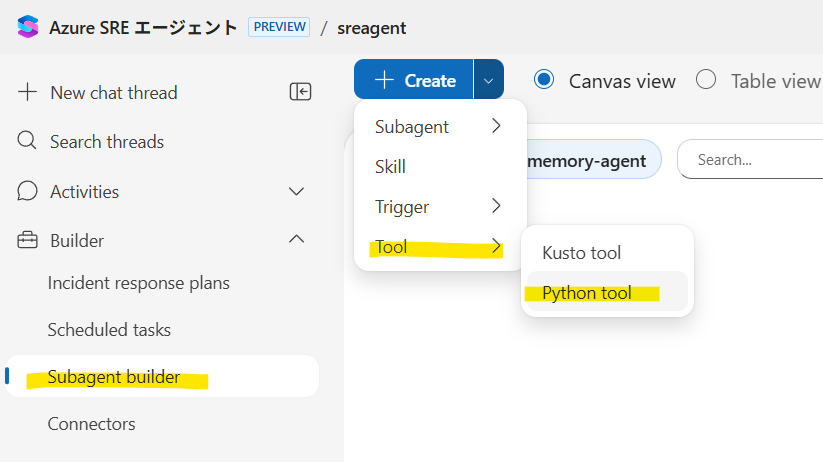The image size is (823, 462).
Task: Choose Subagent in the Create menu
Action: point(440,127)
